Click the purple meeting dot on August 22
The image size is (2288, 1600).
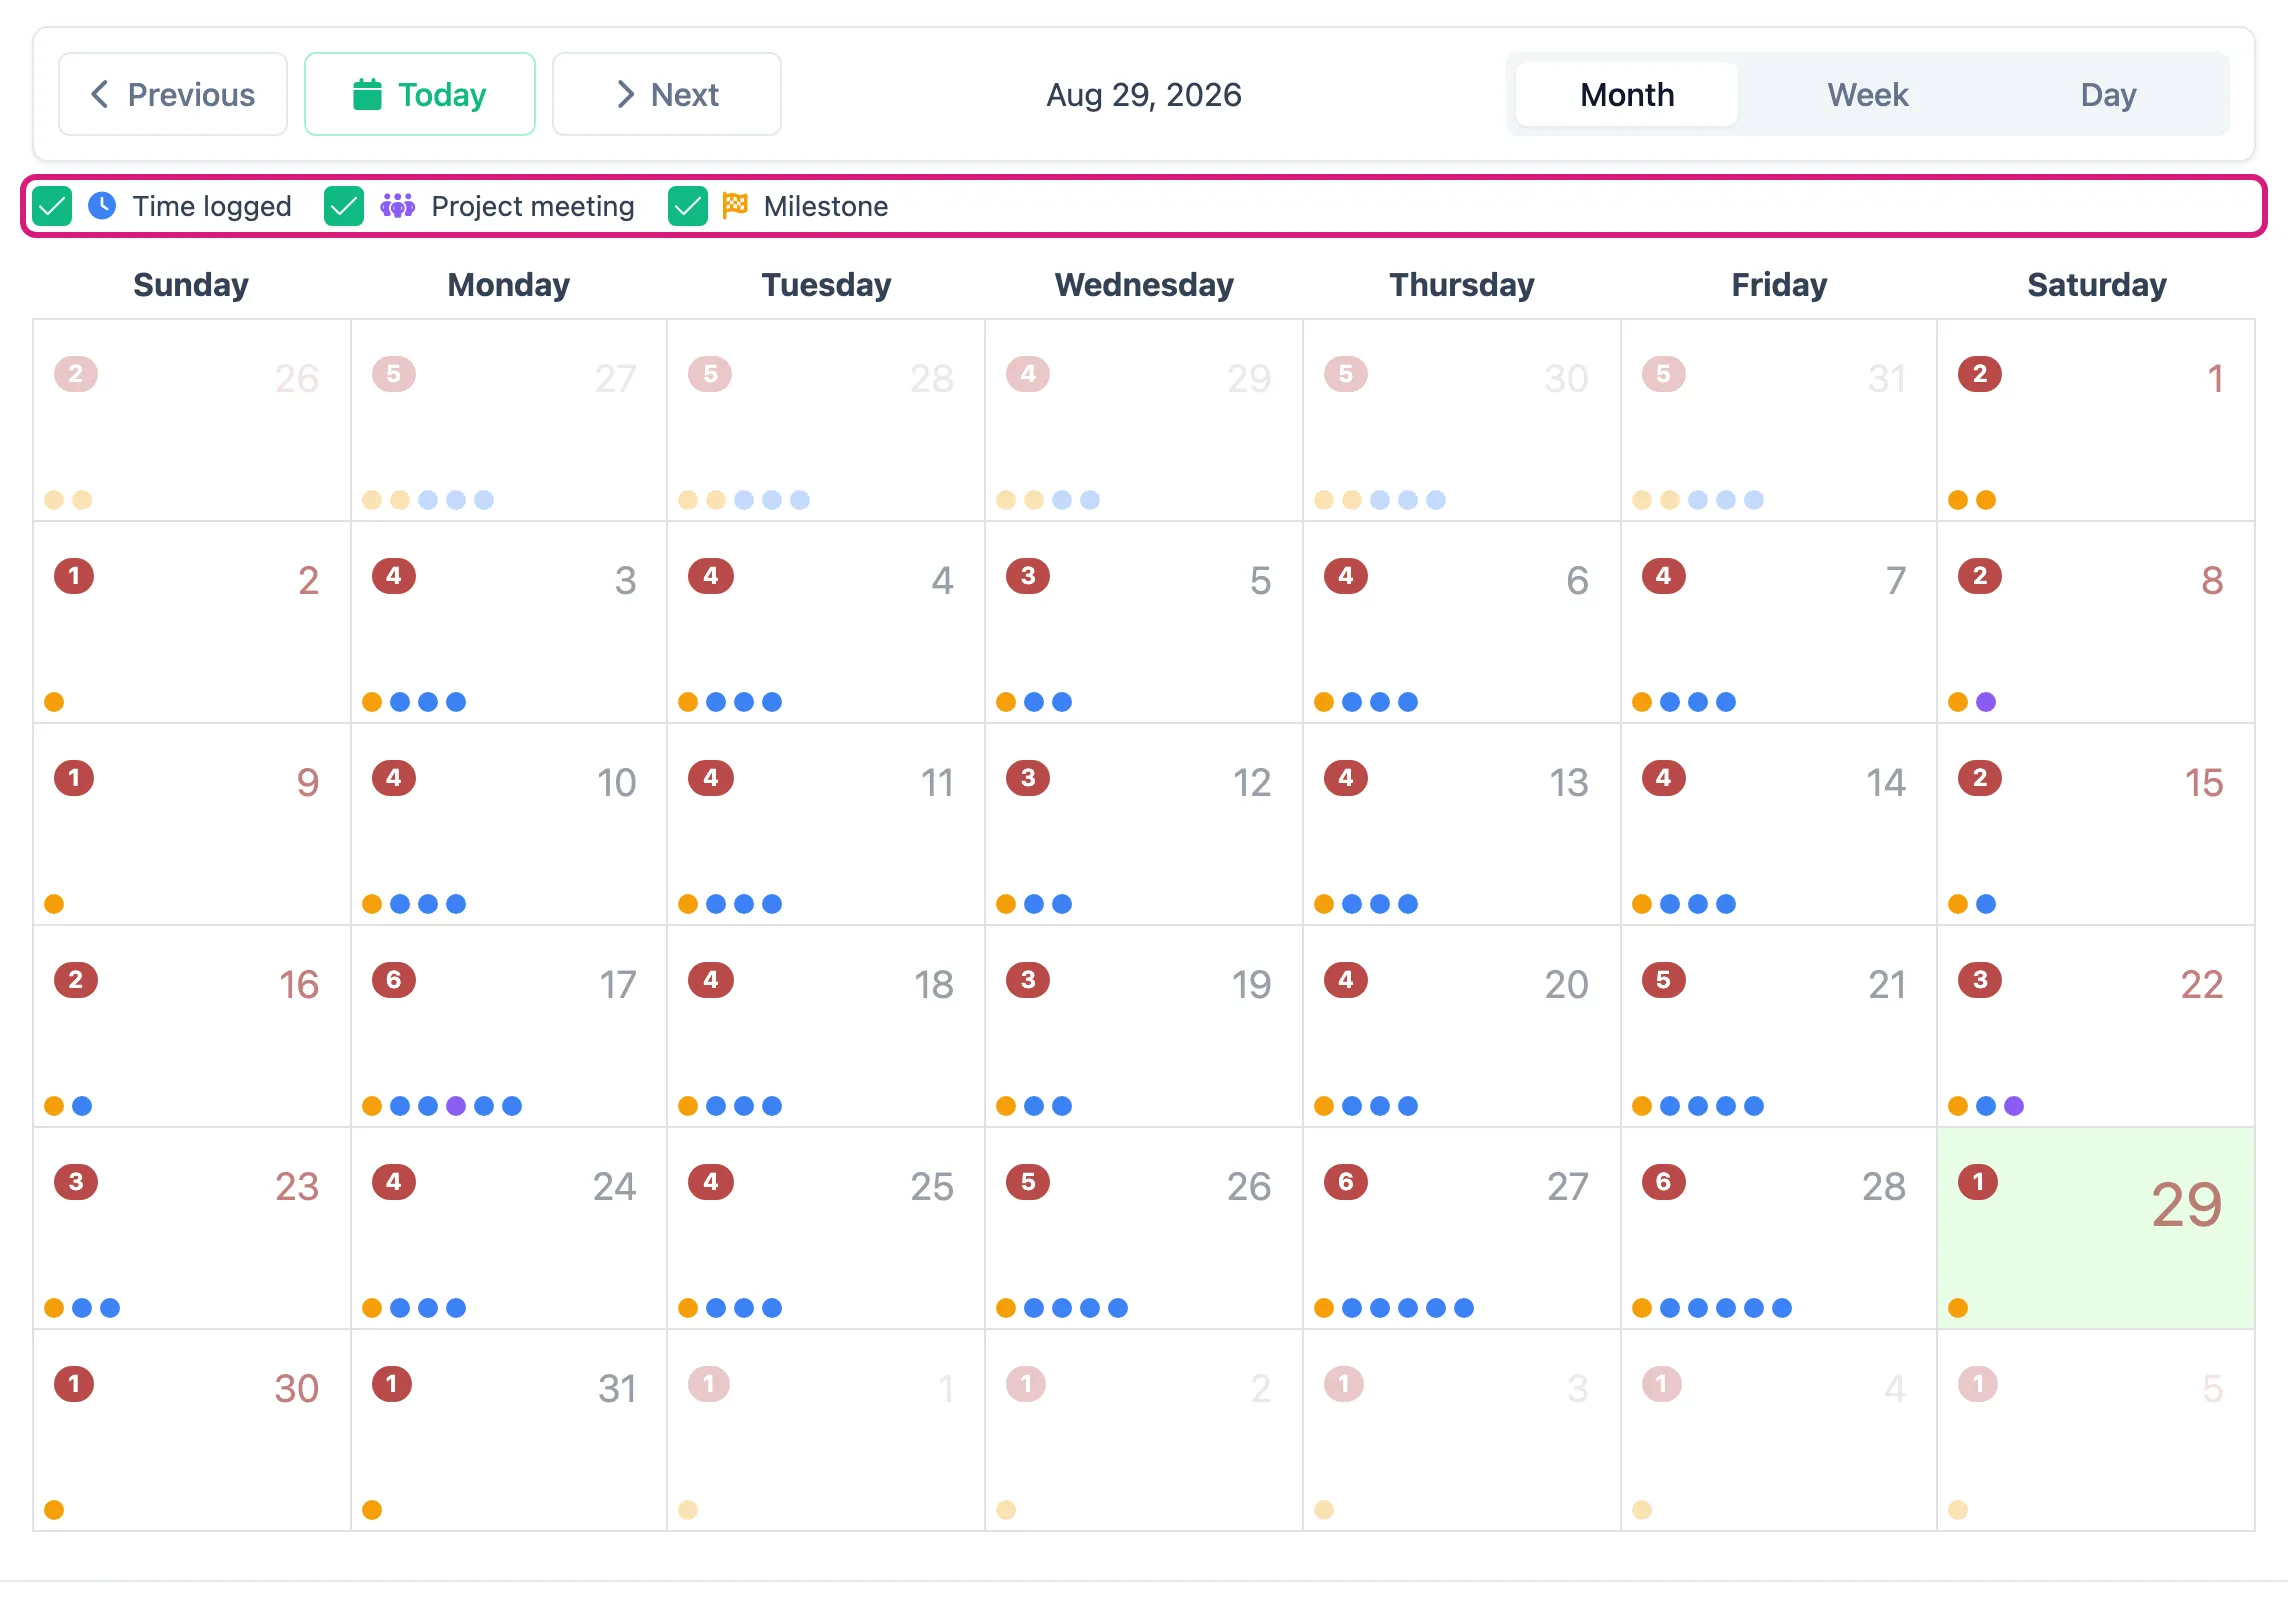(x=2014, y=1106)
